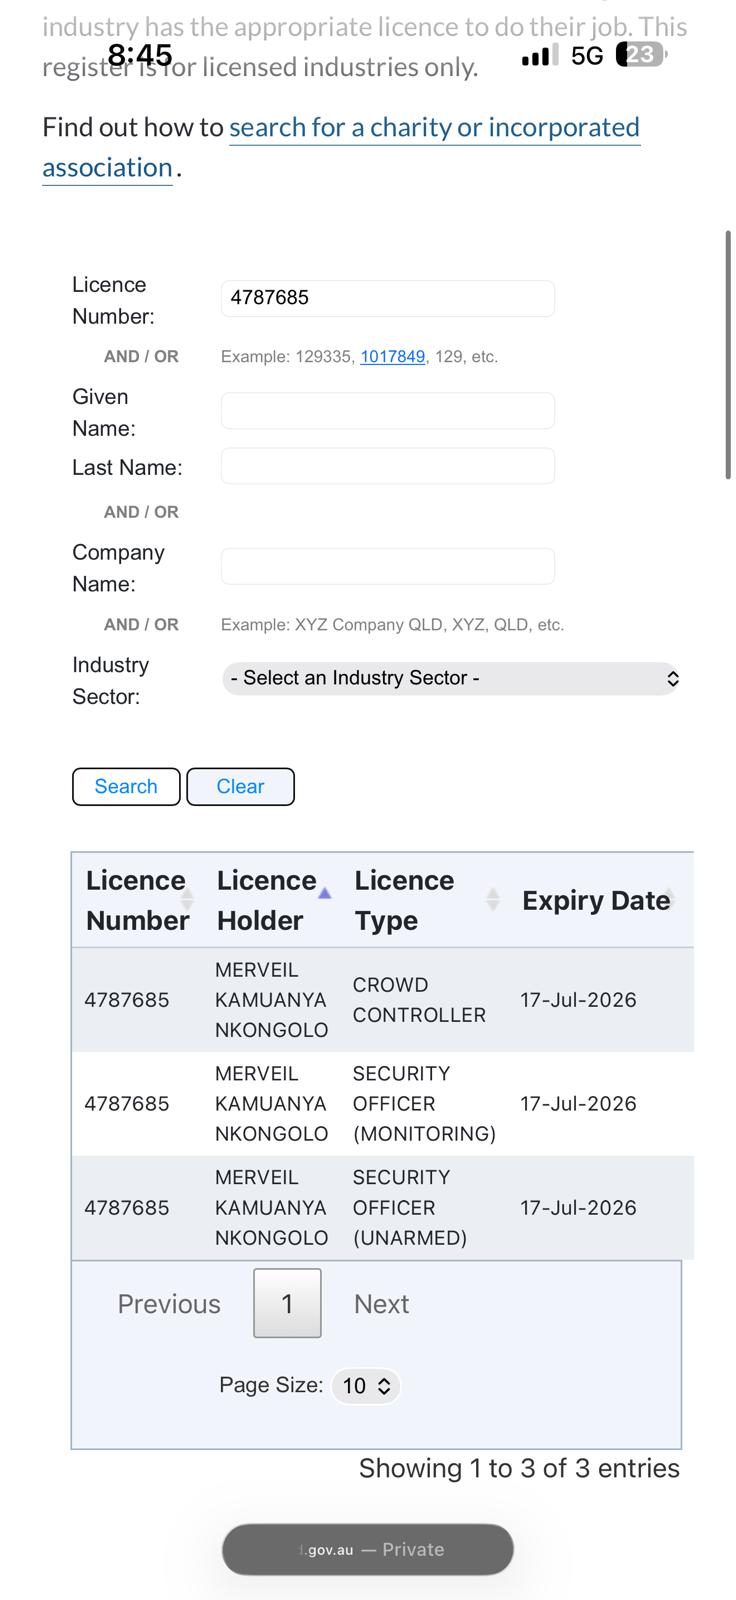This screenshot has height=1600, width=736.
Task: Click the Company Name text field
Action: [x=387, y=566]
